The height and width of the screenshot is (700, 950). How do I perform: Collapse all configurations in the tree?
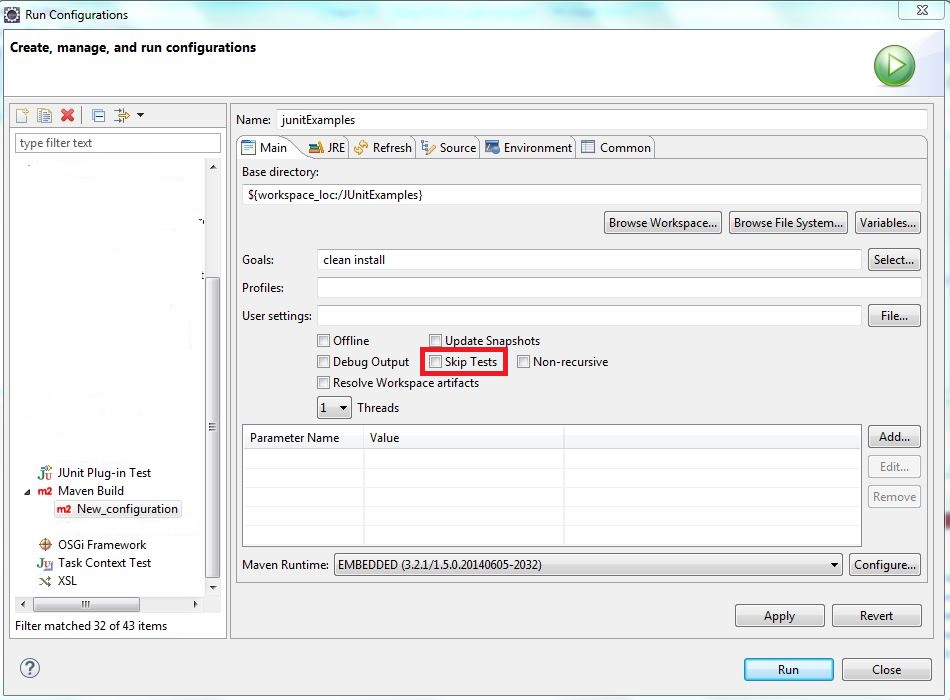pos(98,116)
